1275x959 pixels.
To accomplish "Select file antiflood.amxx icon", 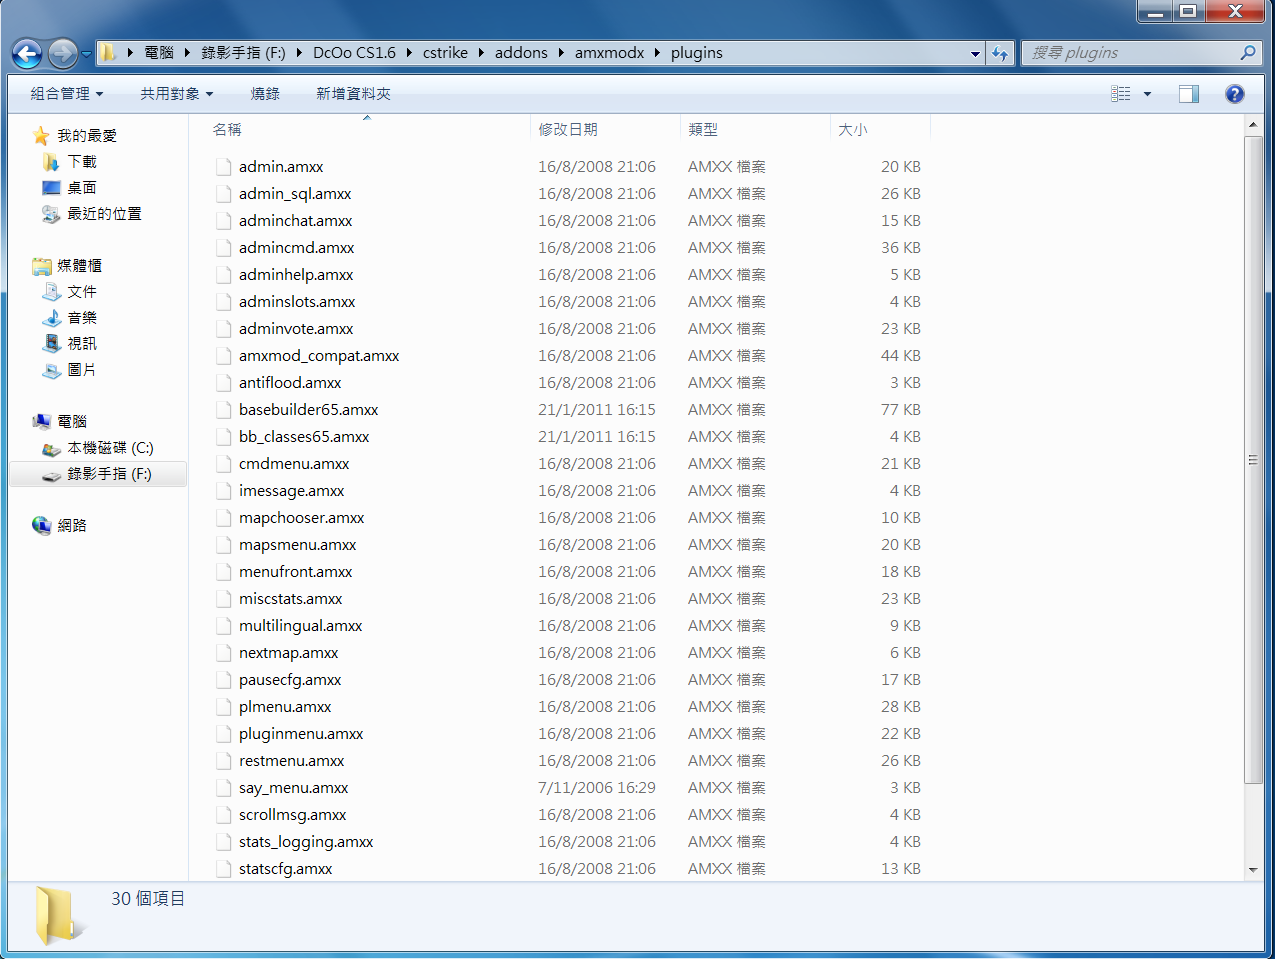I will (224, 383).
